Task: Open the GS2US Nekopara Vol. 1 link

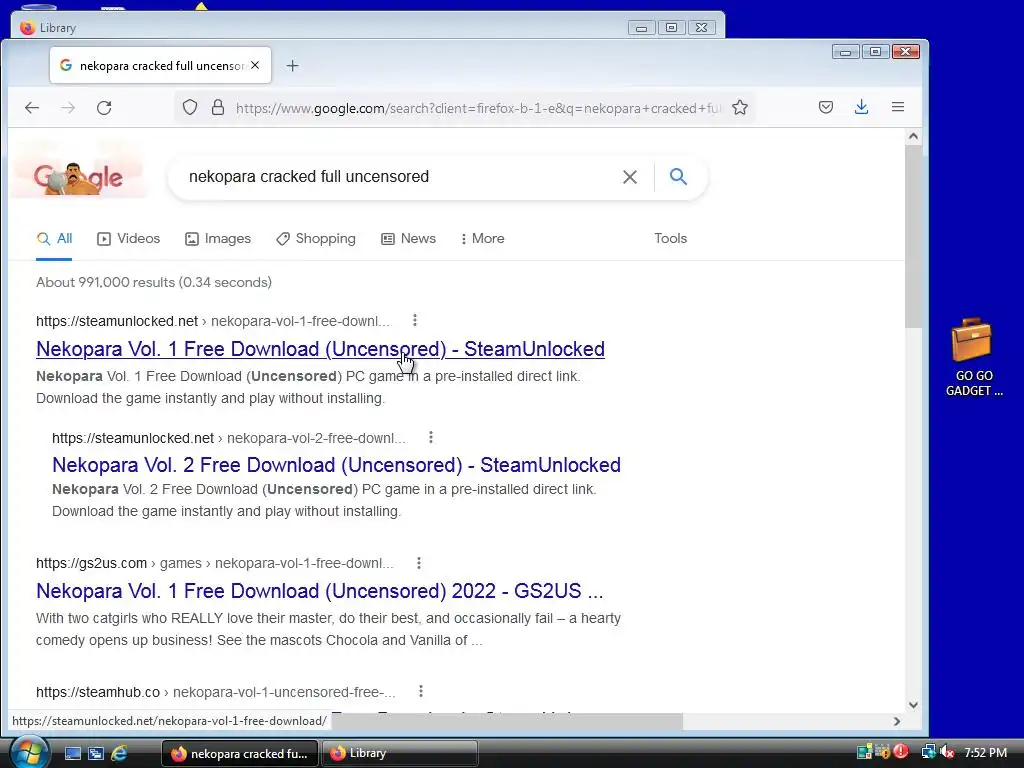Action: (319, 591)
